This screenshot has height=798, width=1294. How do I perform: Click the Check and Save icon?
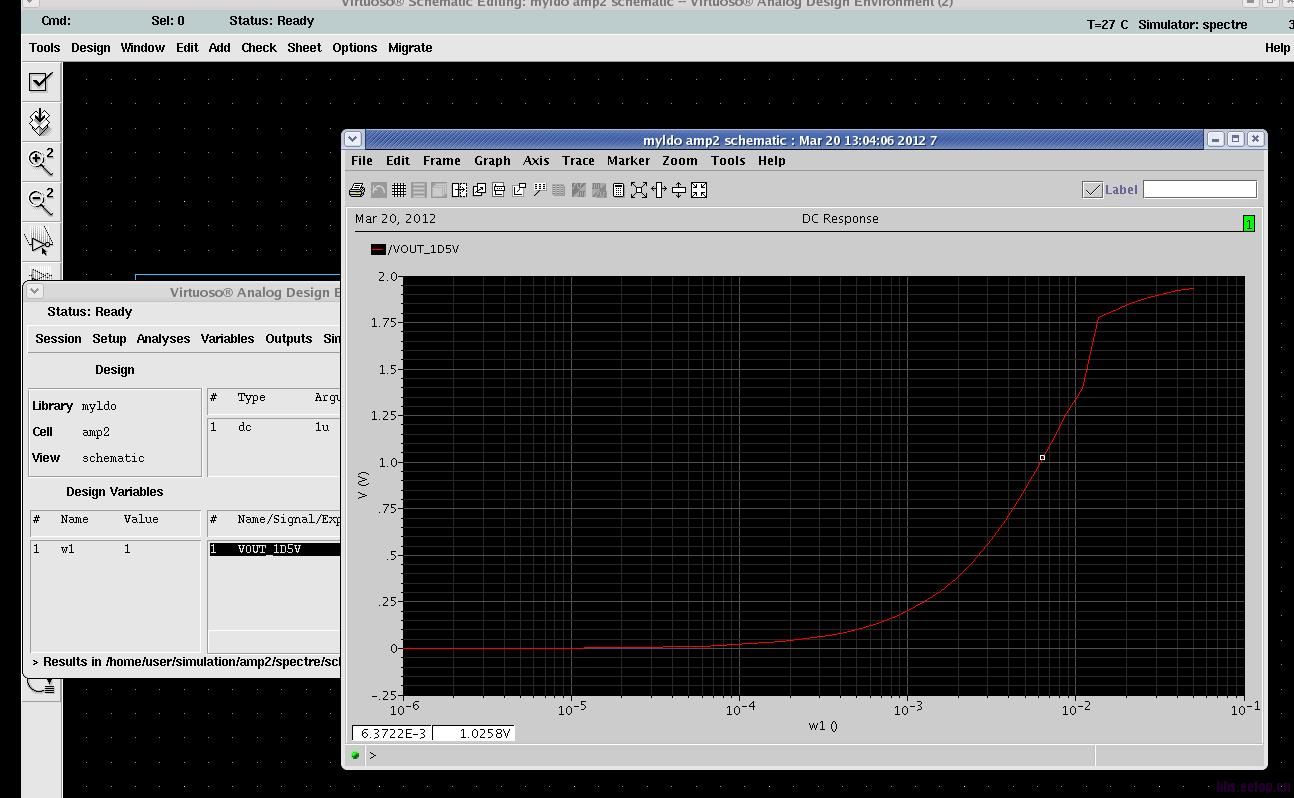click(x=40, y=82)
